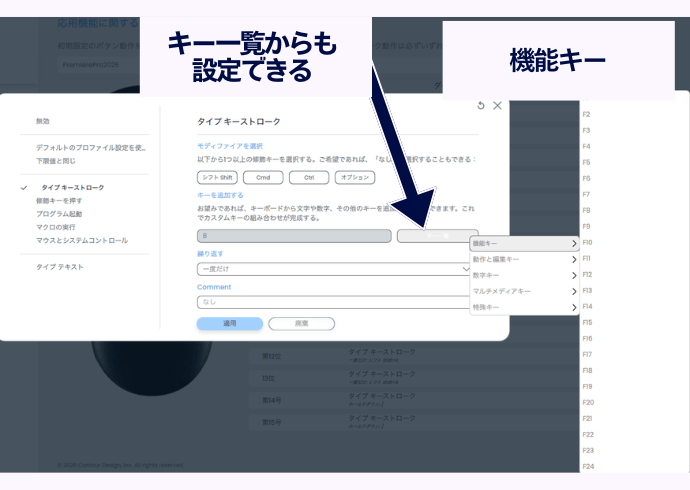Choose タイプ テキスト in the left action list

(60, 267)
